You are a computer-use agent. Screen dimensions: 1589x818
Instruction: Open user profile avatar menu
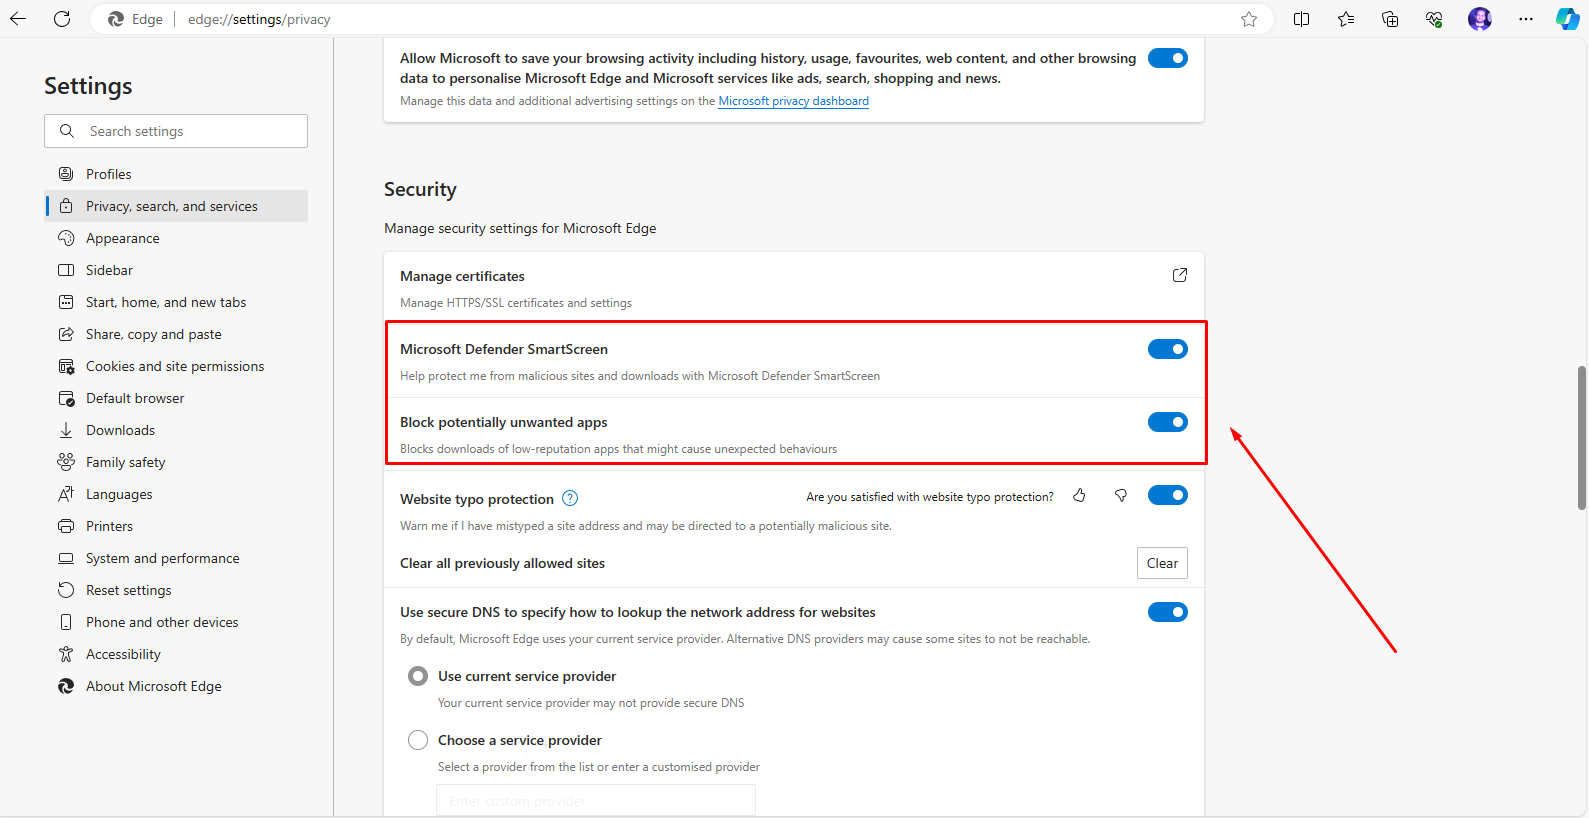pos(1480,19)
